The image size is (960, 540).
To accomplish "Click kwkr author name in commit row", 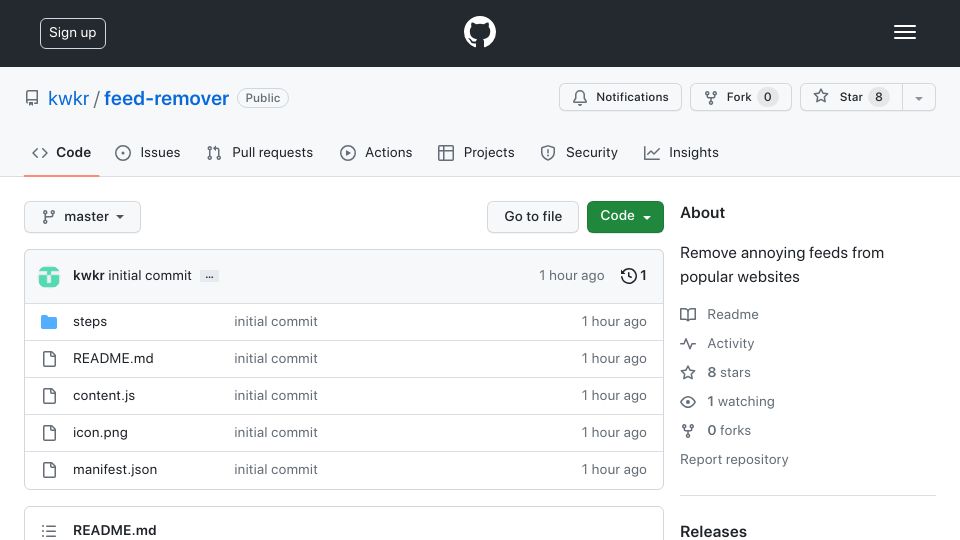I will [x=89, y=276].
